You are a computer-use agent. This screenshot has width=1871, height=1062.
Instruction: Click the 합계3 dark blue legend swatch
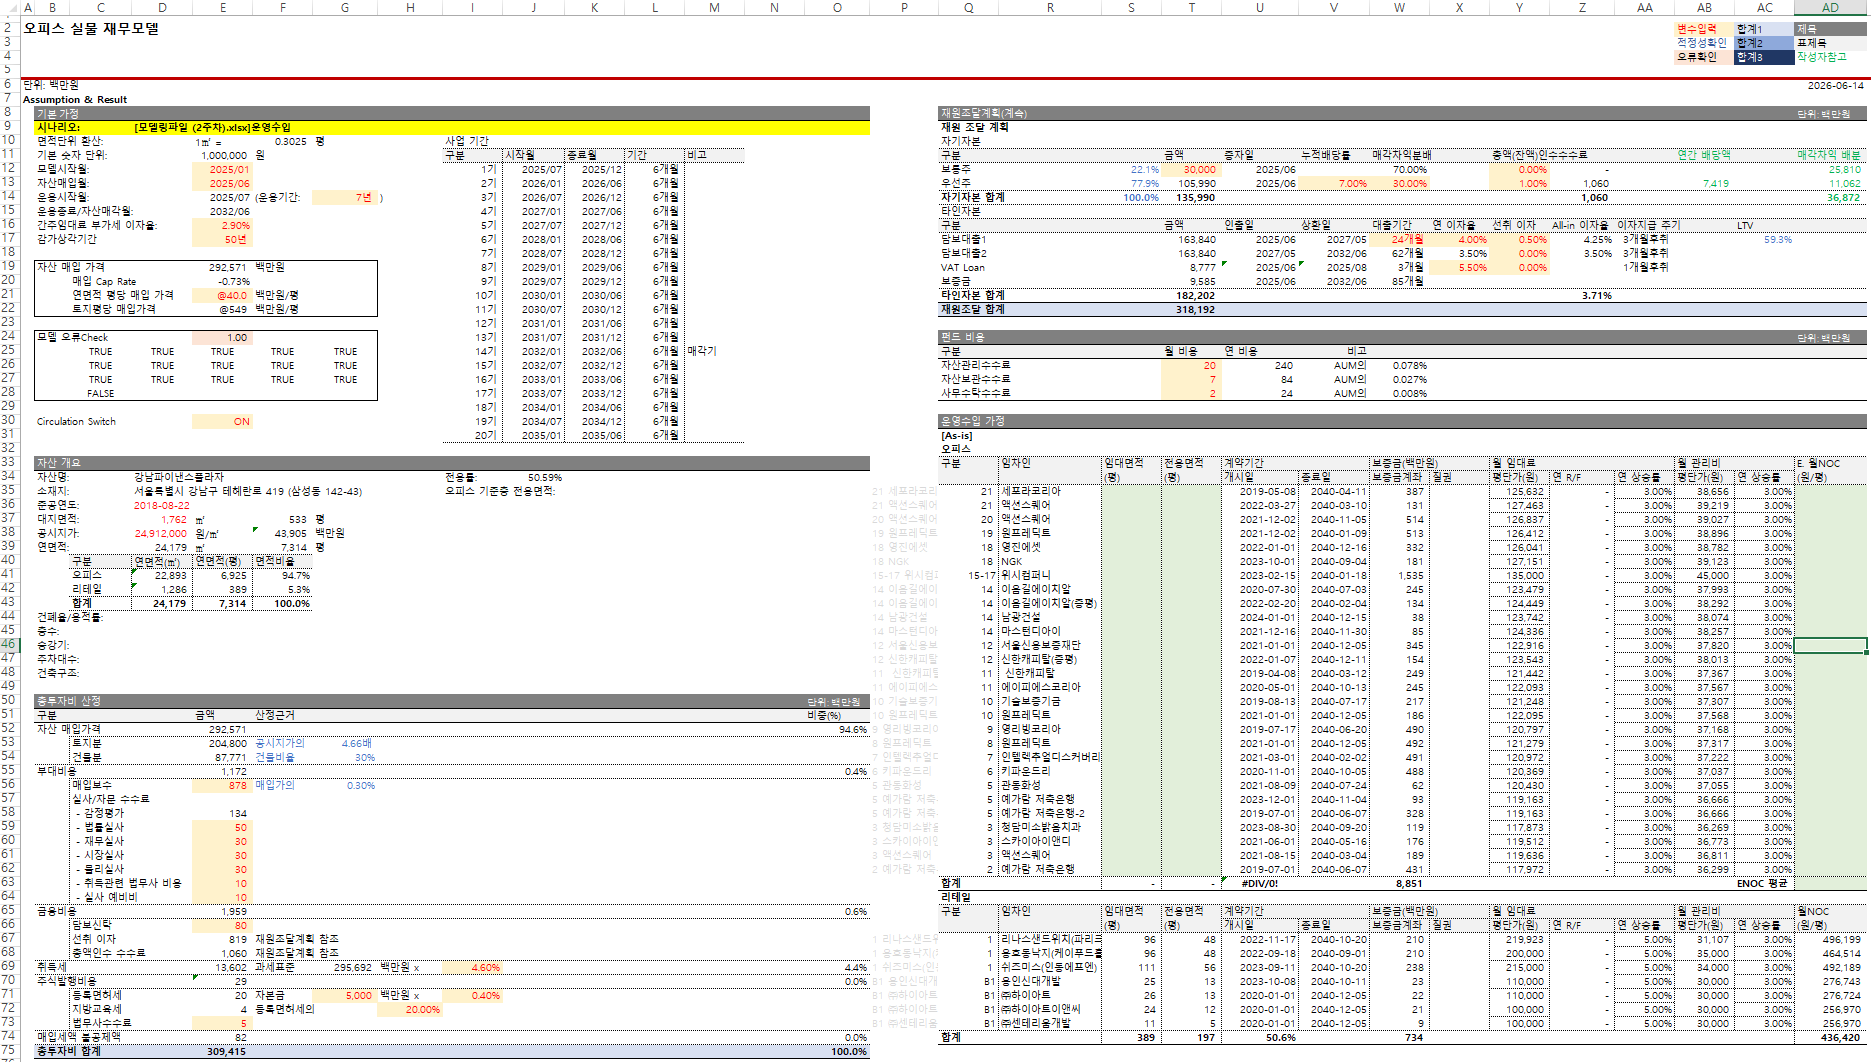tap(1764, 57)
